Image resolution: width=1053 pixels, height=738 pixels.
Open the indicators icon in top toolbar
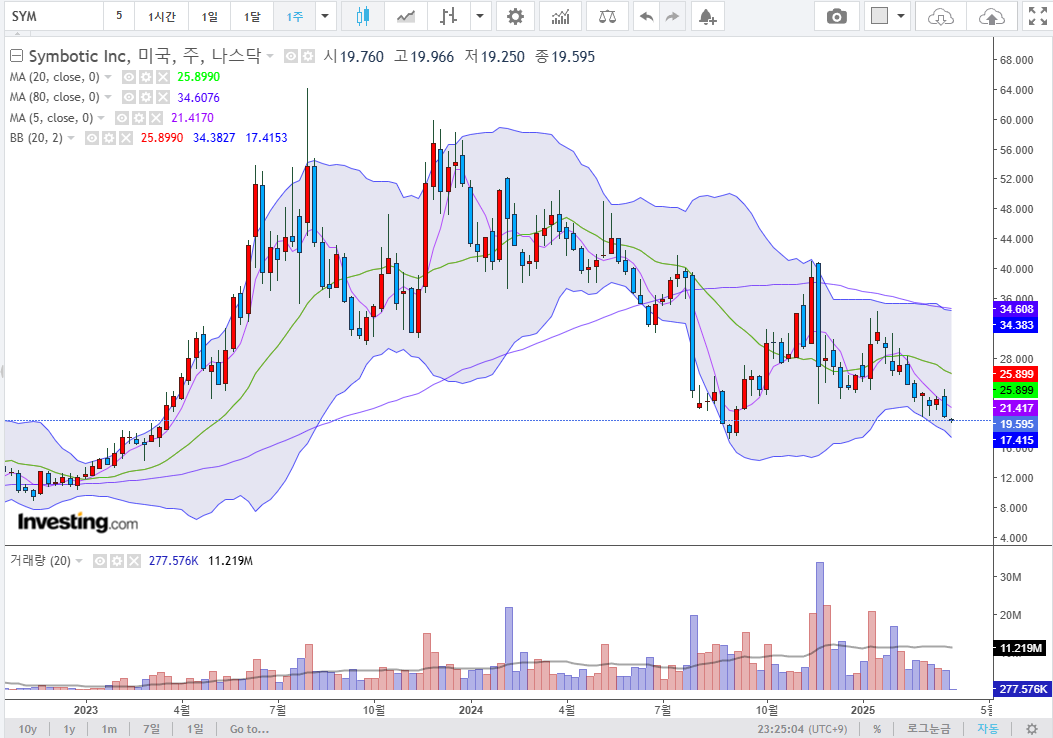click(561, 16)
